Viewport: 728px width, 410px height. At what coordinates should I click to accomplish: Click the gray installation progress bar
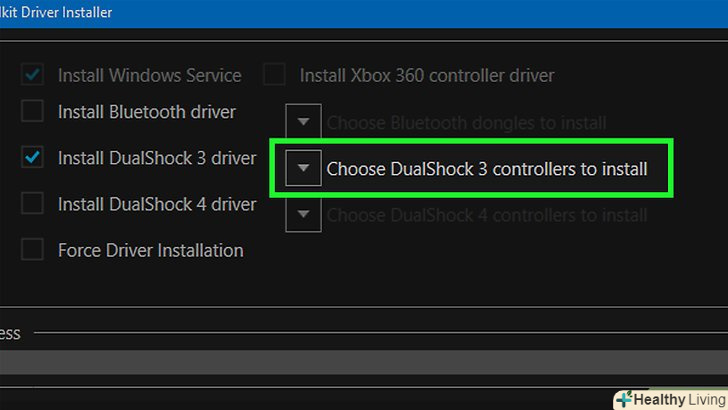[364, 361]
